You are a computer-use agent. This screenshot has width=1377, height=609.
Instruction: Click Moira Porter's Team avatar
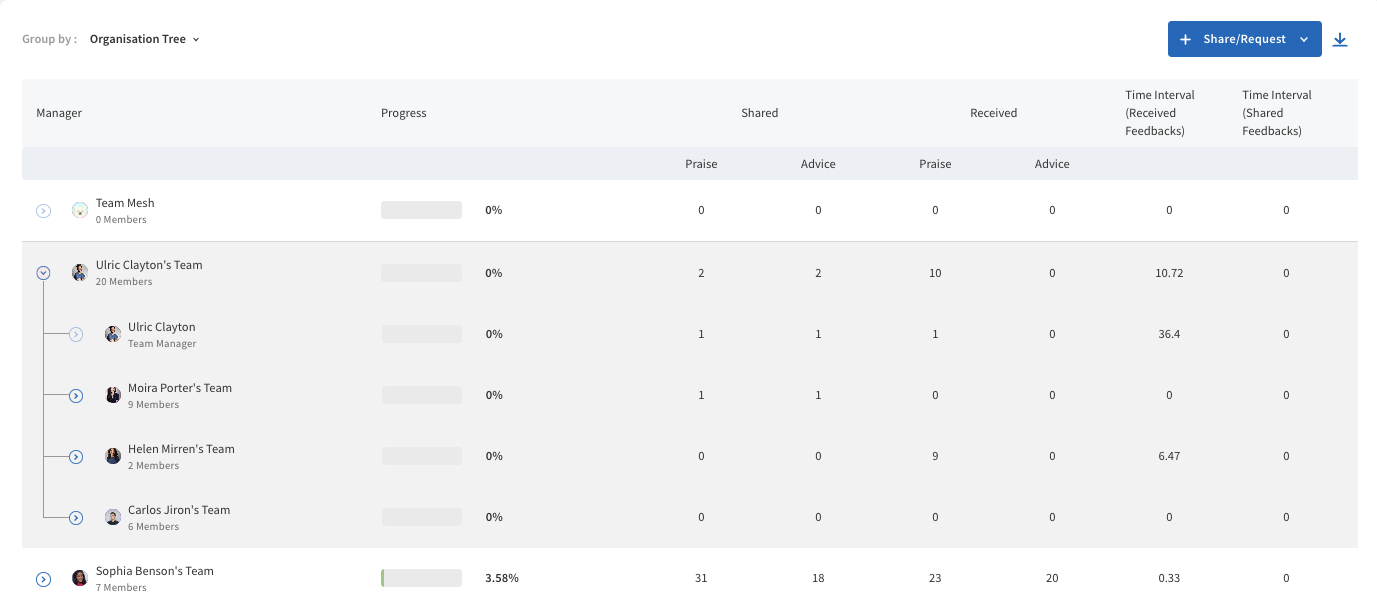pos(113,396)
